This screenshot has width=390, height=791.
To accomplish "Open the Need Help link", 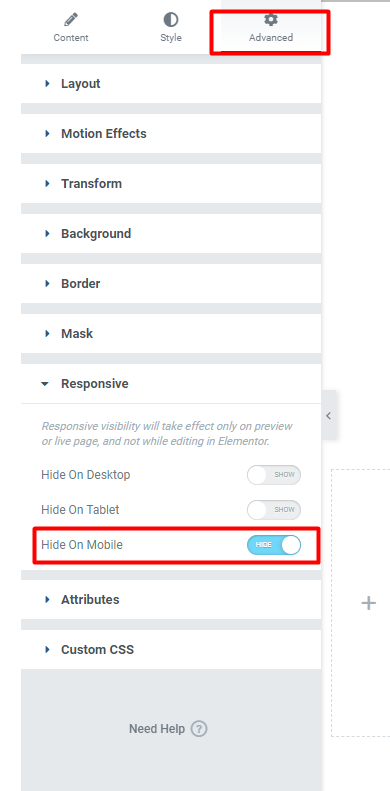I will pyautogui.click(x=157, y=729).
